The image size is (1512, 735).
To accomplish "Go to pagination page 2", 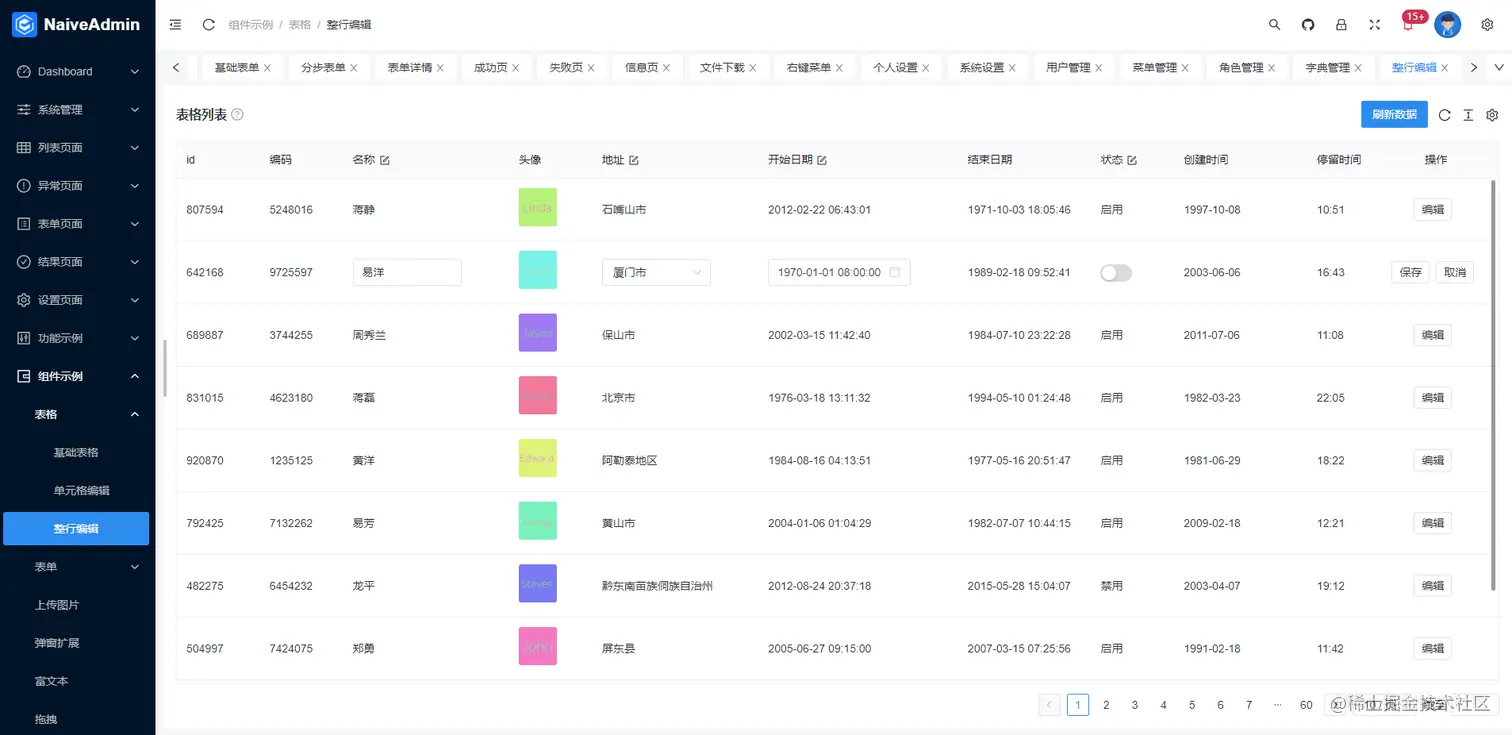I will point(1106,705).
